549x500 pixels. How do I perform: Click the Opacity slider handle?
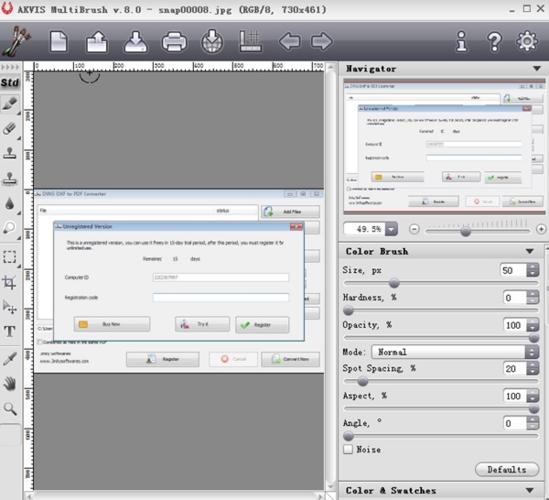pos(534,338)
